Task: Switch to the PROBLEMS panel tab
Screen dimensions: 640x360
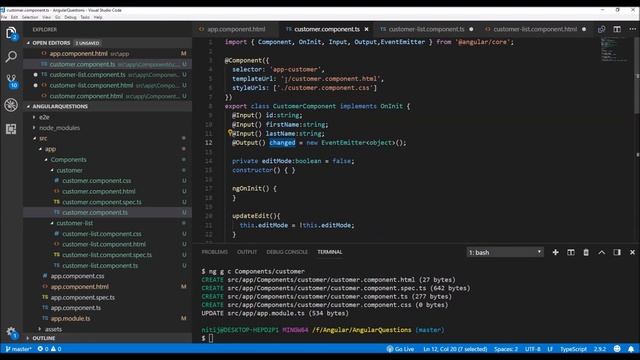Action: [215, 252]
